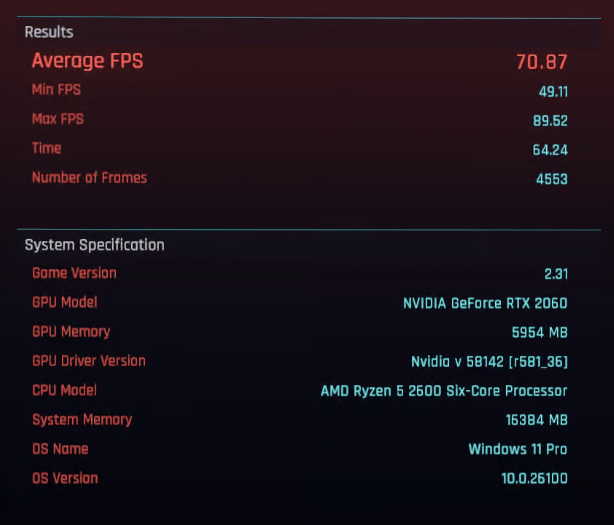Click the GPU Memory label
The image size is (614, 525).
71,332
